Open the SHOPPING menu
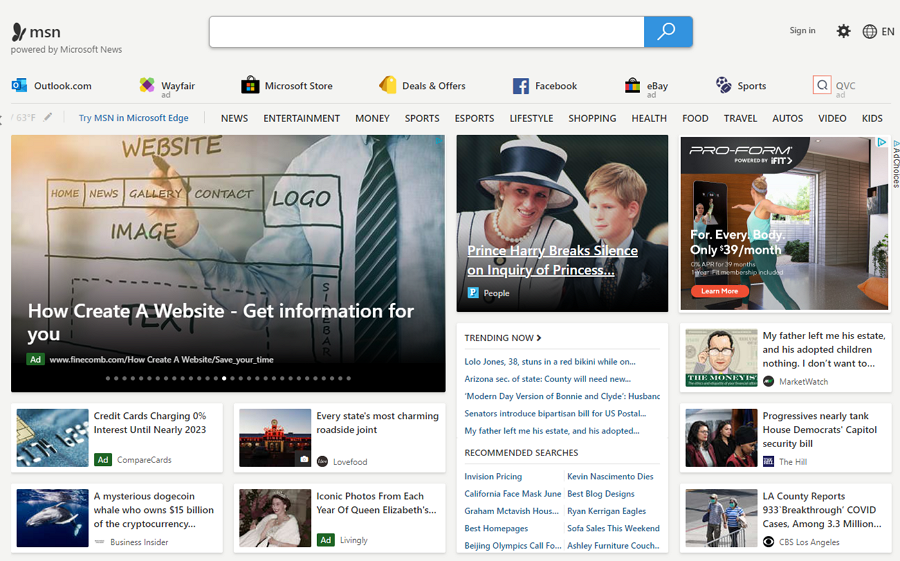900x561 pixels. pos(592,118)
